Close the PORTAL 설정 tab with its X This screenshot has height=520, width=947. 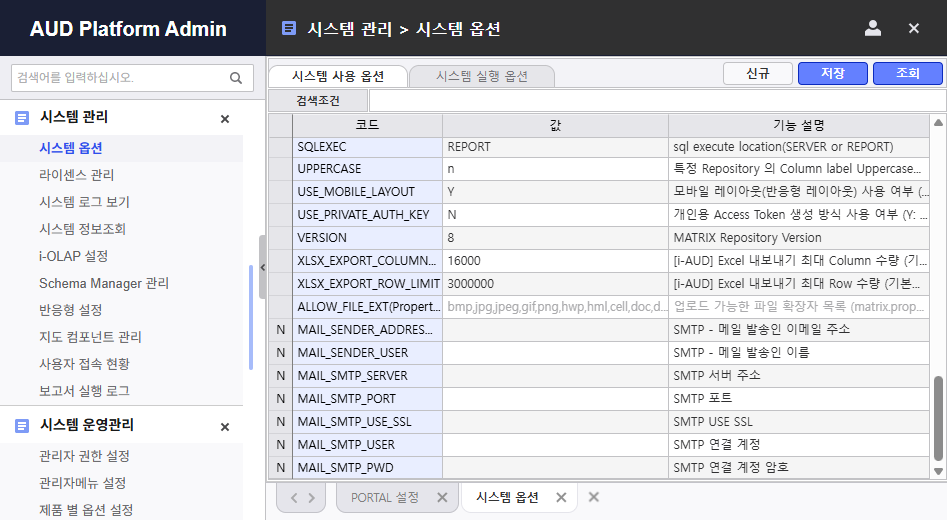[442, 497]
